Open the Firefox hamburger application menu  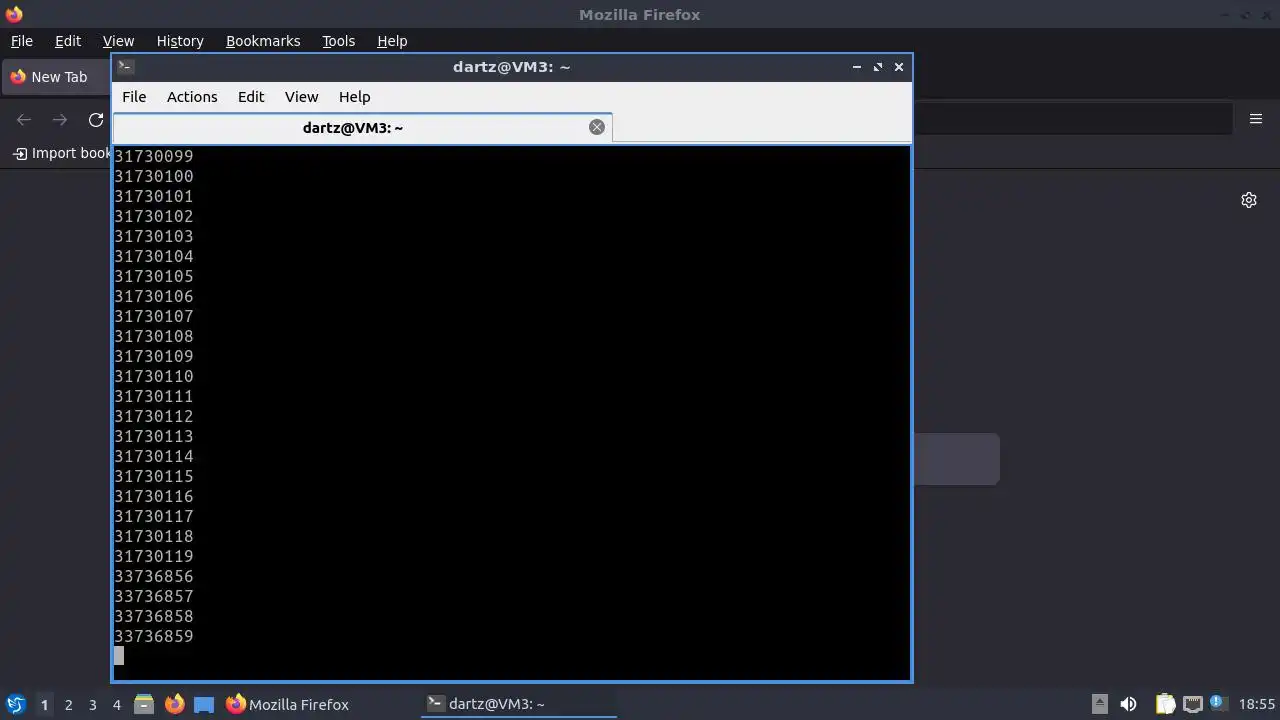1256,119
